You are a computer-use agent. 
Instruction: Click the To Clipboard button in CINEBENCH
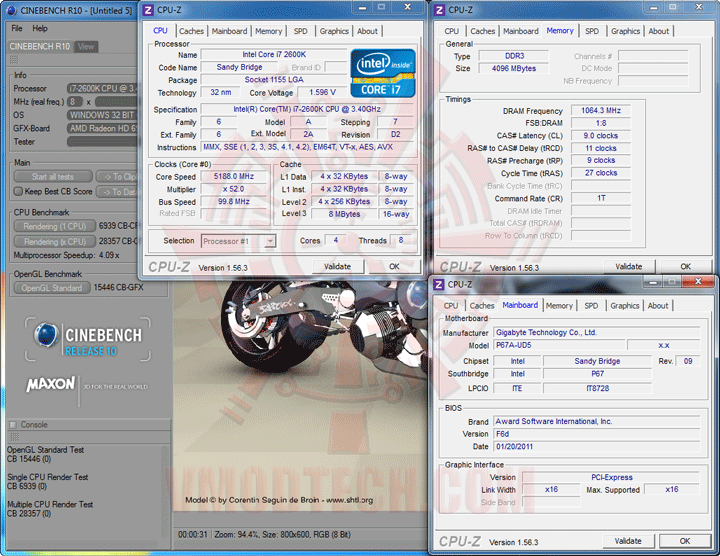coord(117,177)
